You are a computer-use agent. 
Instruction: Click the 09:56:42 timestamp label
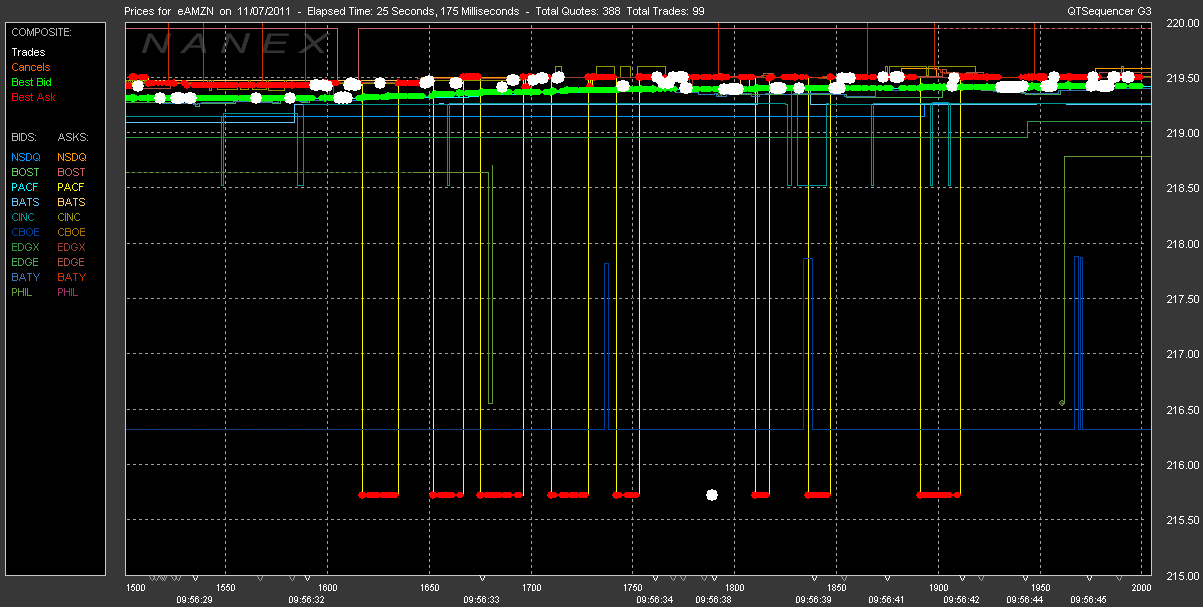961,600
